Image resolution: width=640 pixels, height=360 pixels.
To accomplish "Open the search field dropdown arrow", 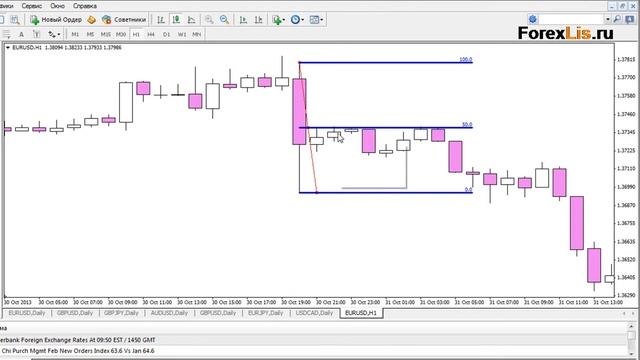I will (607, 19).
